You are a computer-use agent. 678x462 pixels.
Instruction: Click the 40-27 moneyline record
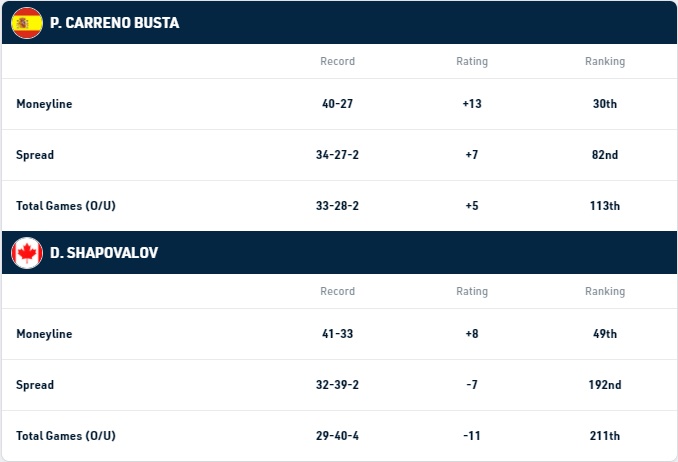click(x=337, y=104)
